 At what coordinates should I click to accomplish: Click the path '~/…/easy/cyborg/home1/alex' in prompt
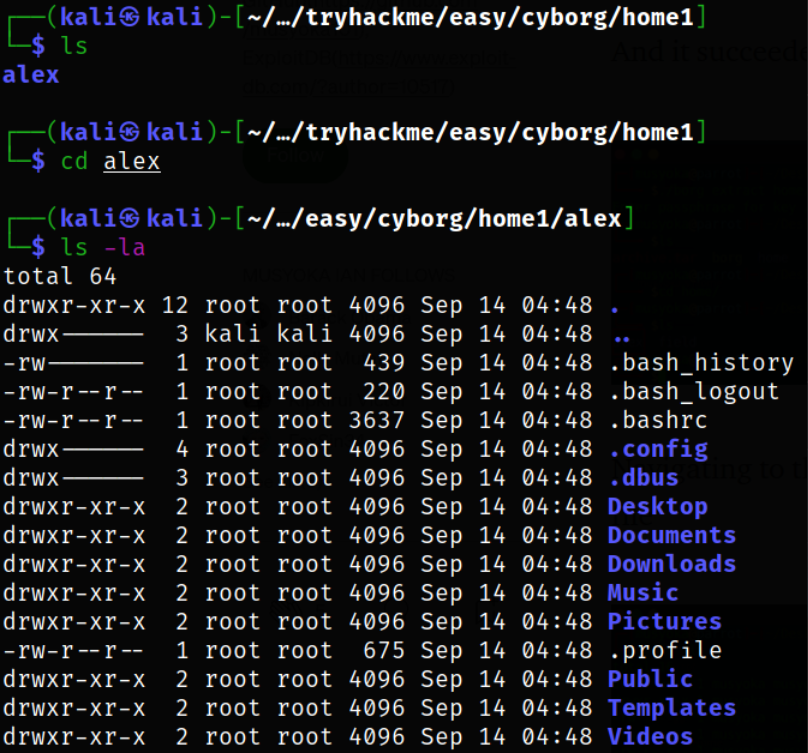click(x=434, y=219)
